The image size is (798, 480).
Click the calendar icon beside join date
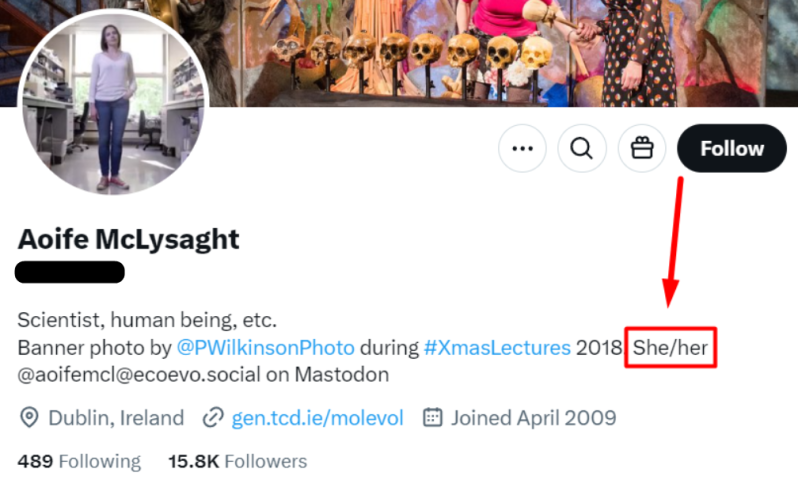click(x=433, y=417)
